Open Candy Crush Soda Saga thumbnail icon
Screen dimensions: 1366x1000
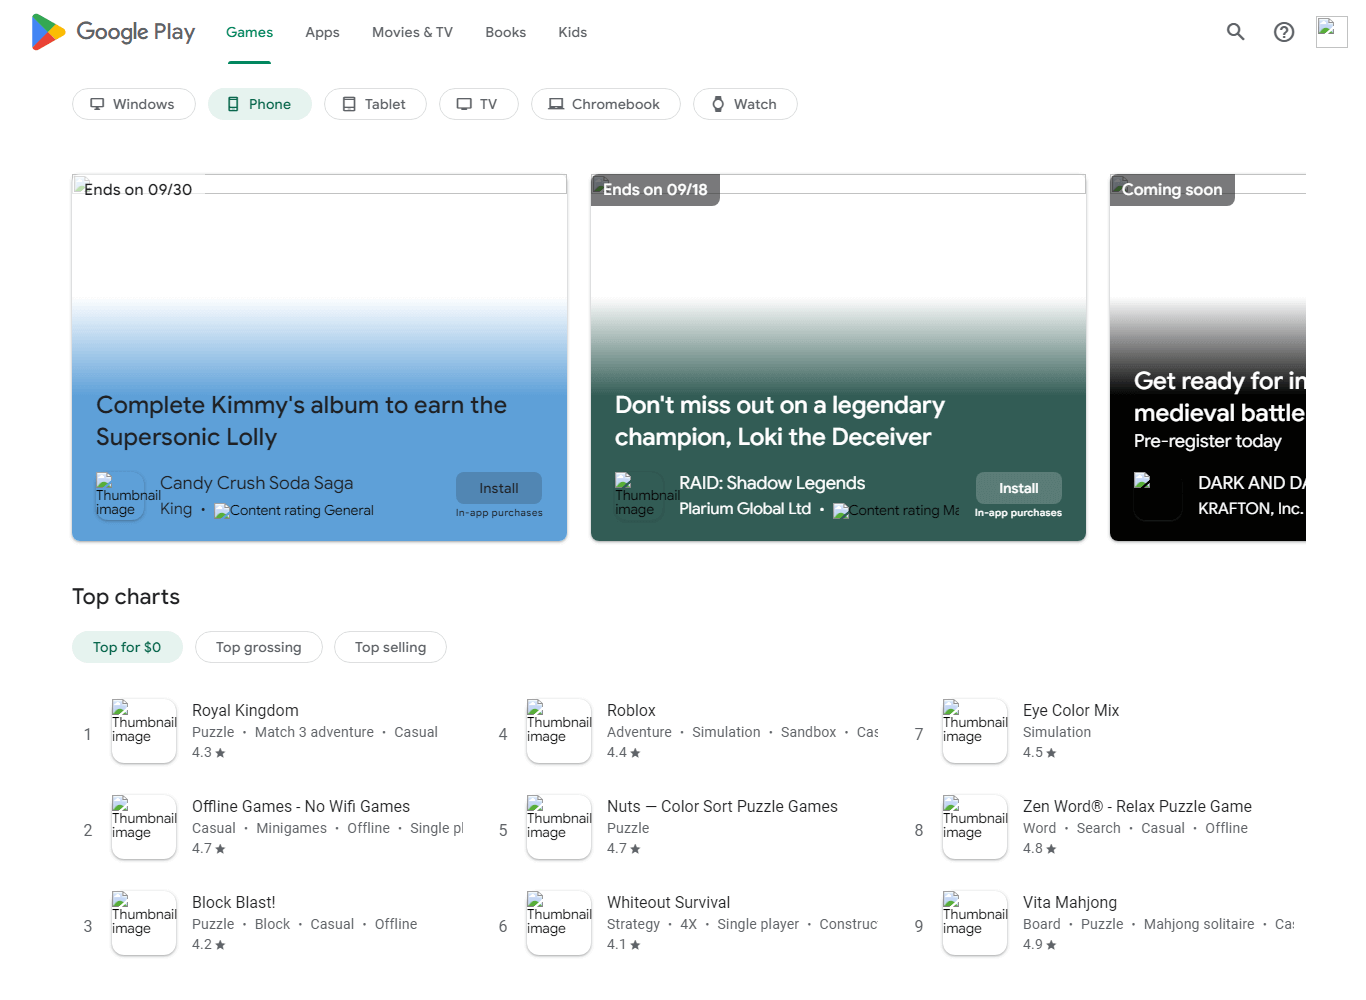121,496
